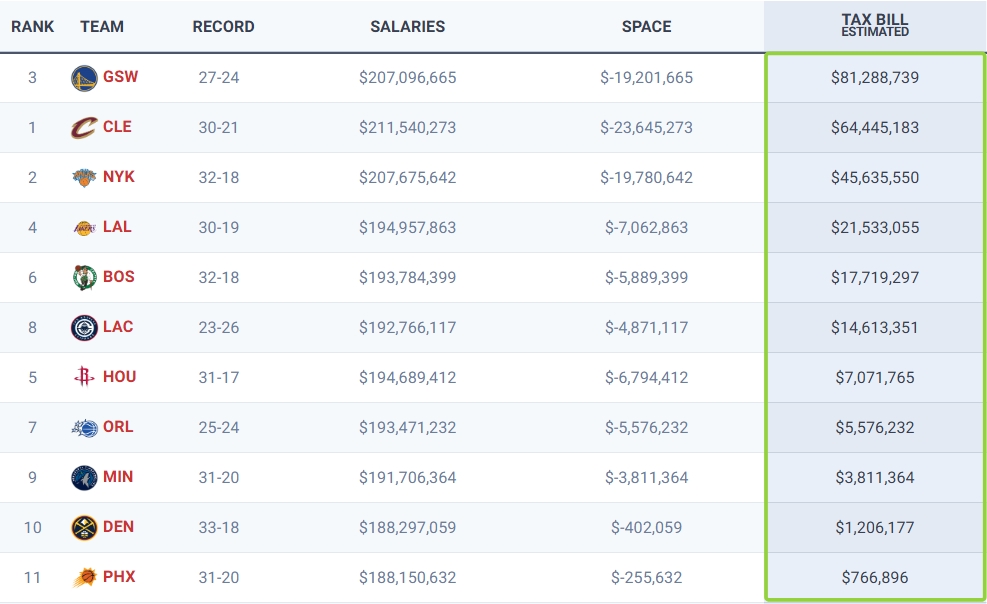Open the DEN team link
This screenshot has height=604, width=987.
pos(118,527)
